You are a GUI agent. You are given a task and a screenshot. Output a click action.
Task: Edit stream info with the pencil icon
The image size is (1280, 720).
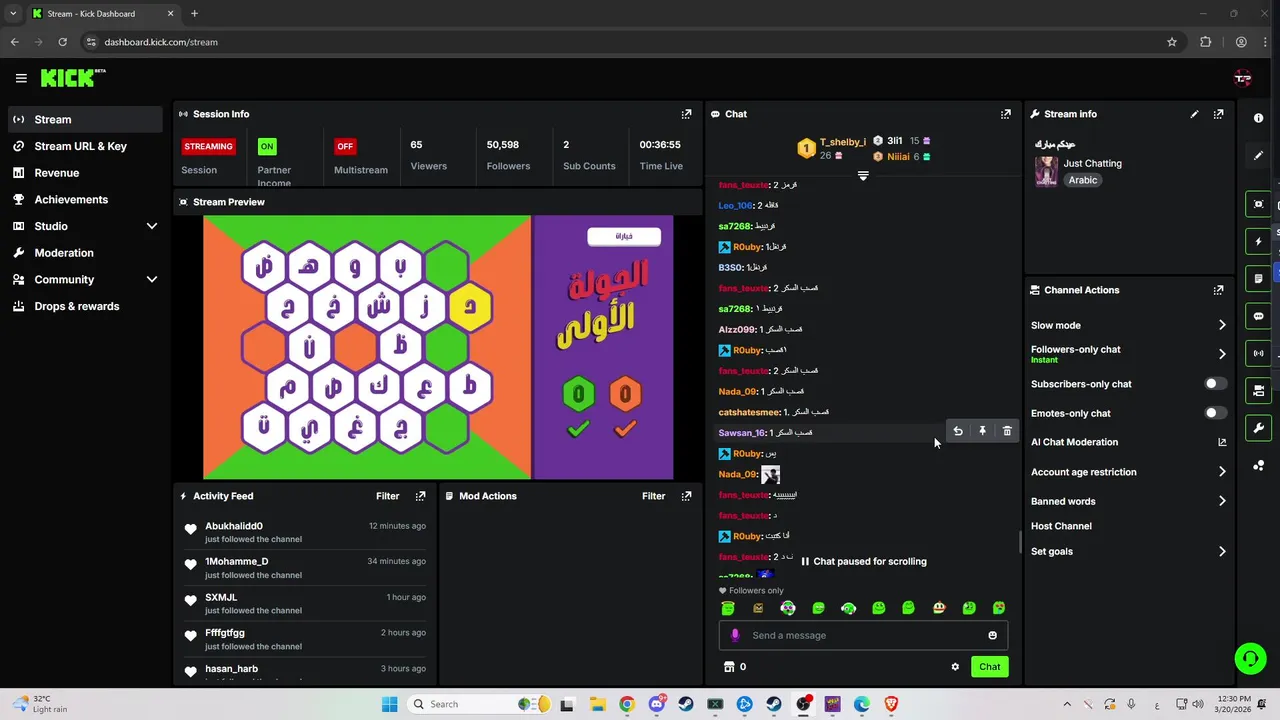[x=1194, y=114]
